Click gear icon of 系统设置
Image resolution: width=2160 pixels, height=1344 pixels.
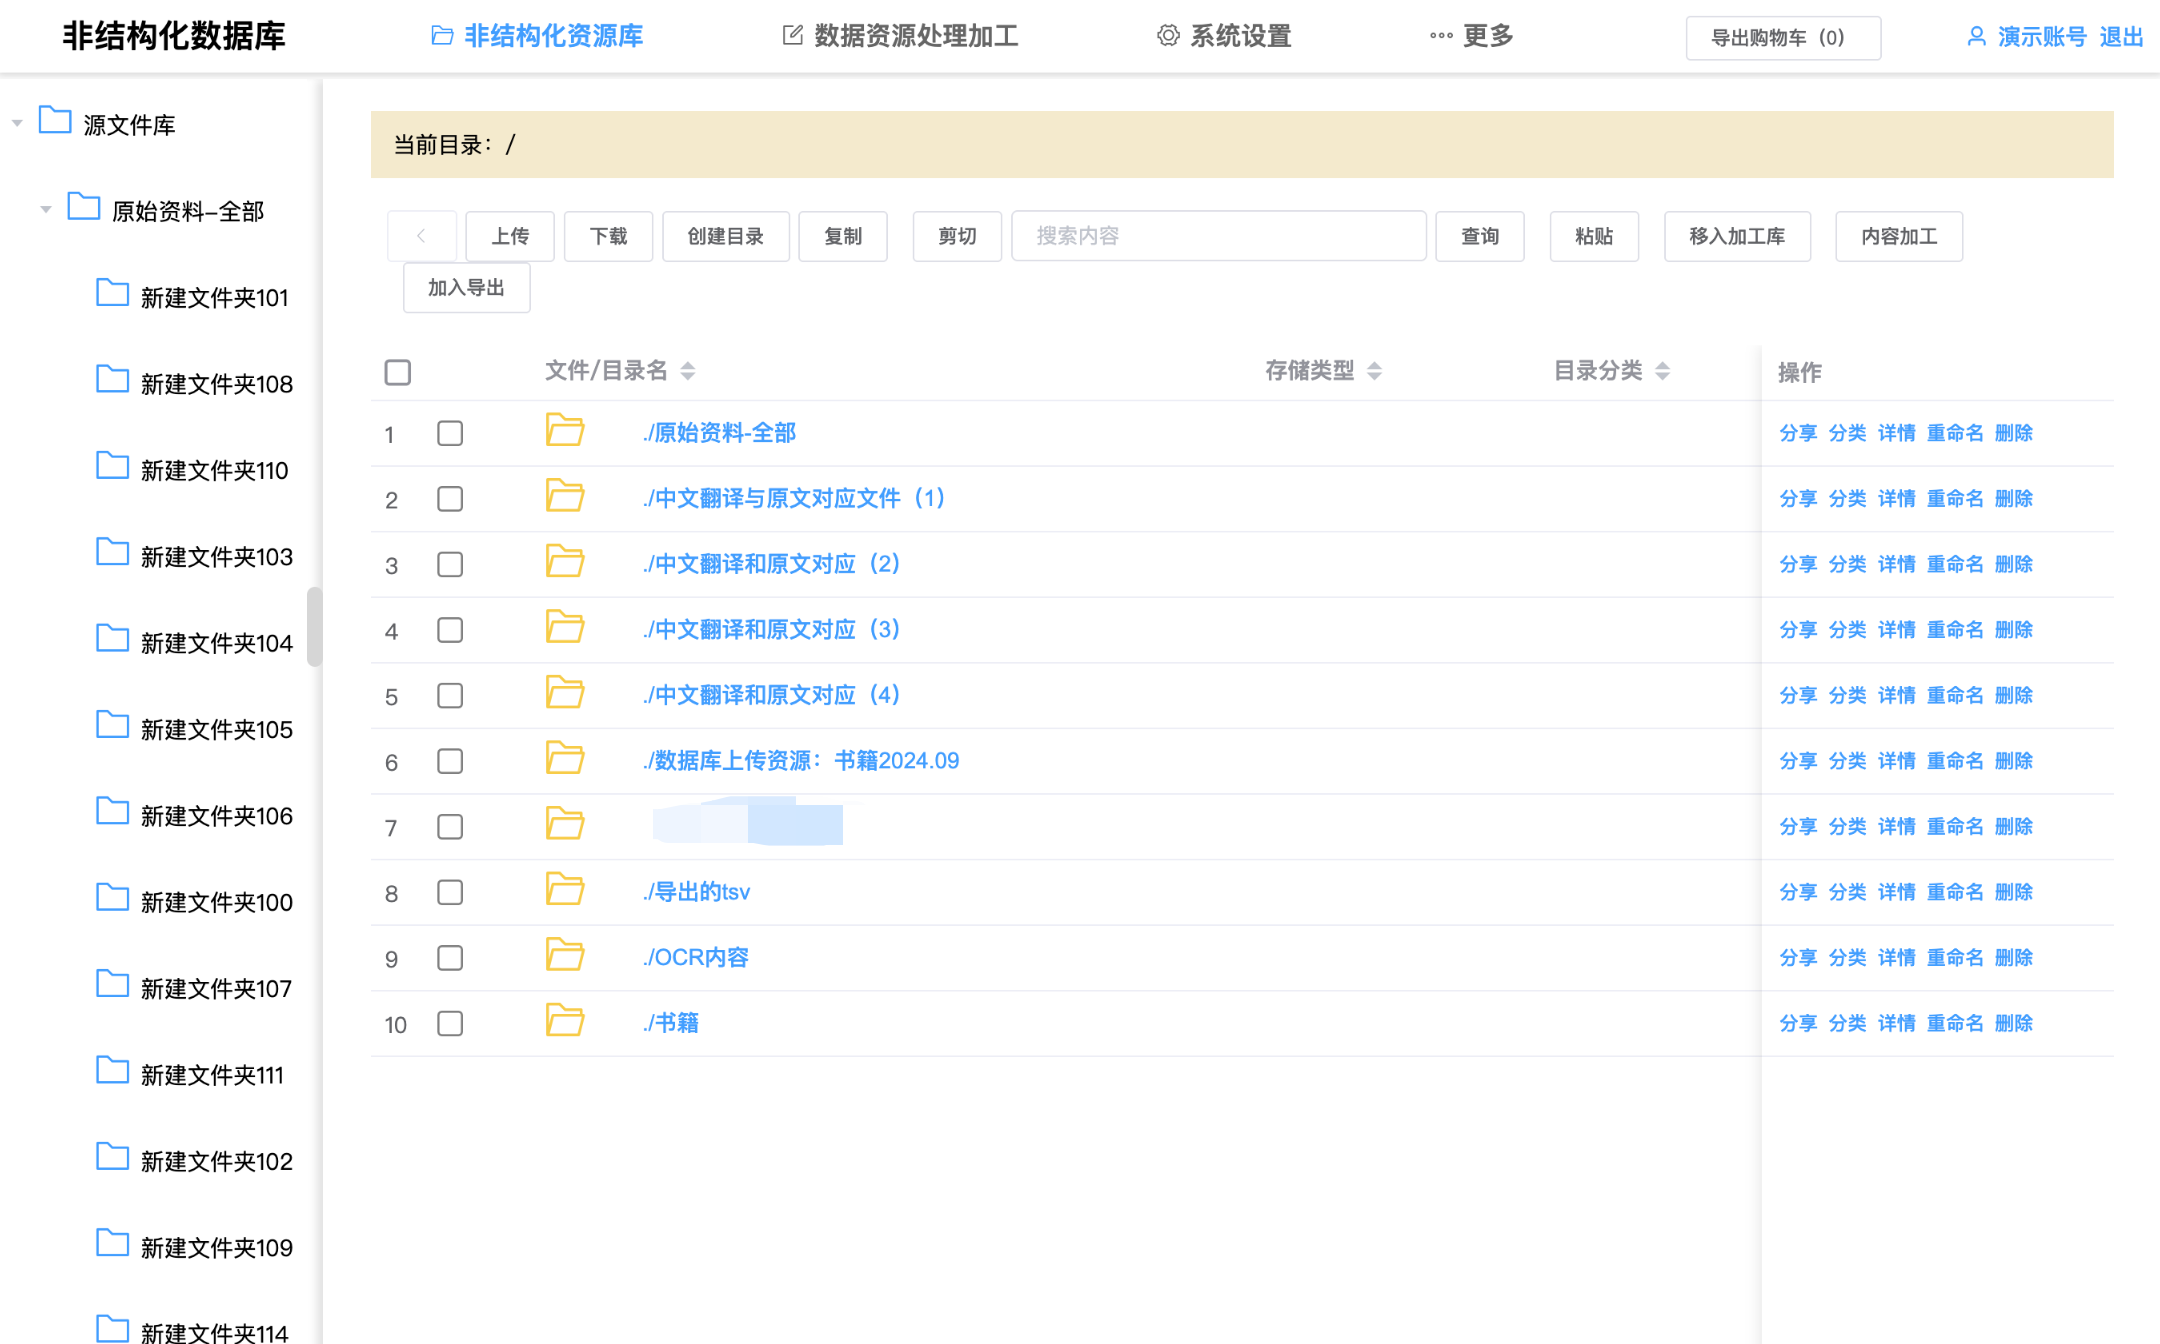(x=1168, y=36)
